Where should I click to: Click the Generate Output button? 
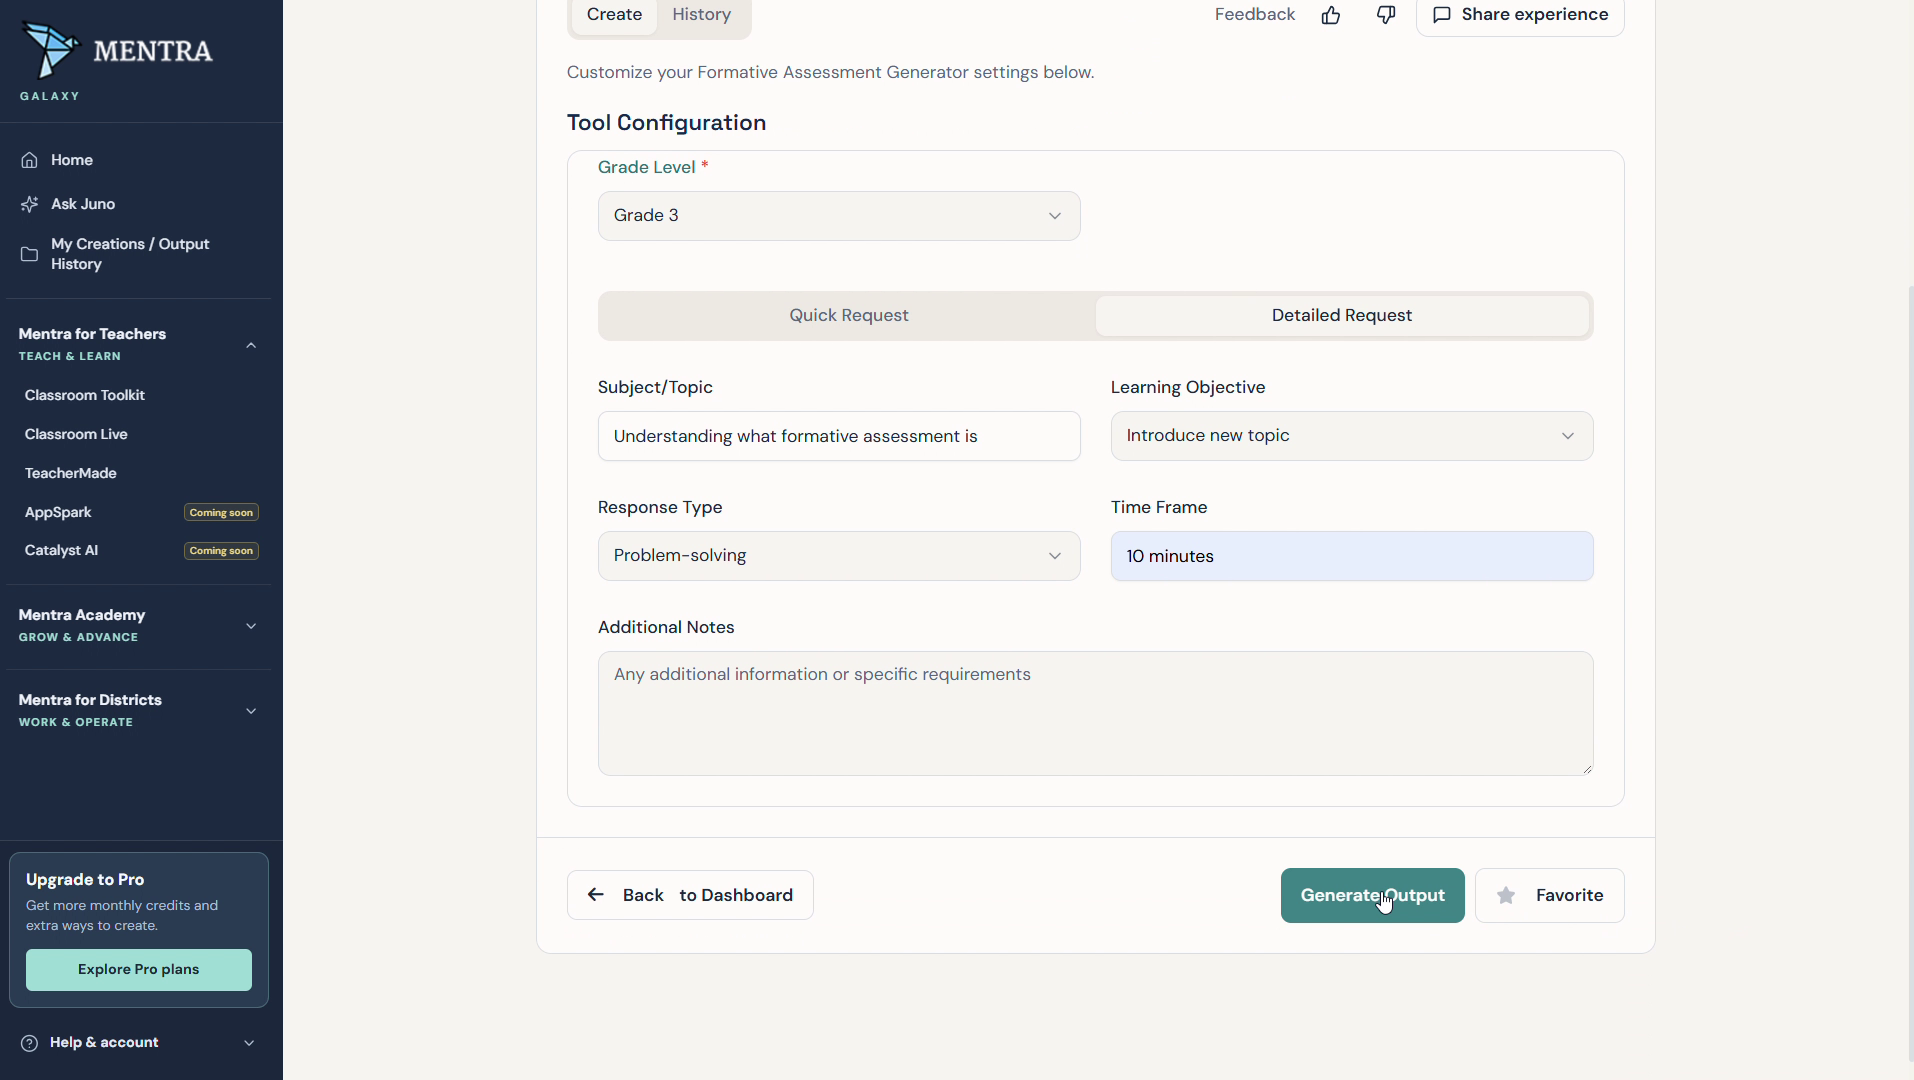1372,896
